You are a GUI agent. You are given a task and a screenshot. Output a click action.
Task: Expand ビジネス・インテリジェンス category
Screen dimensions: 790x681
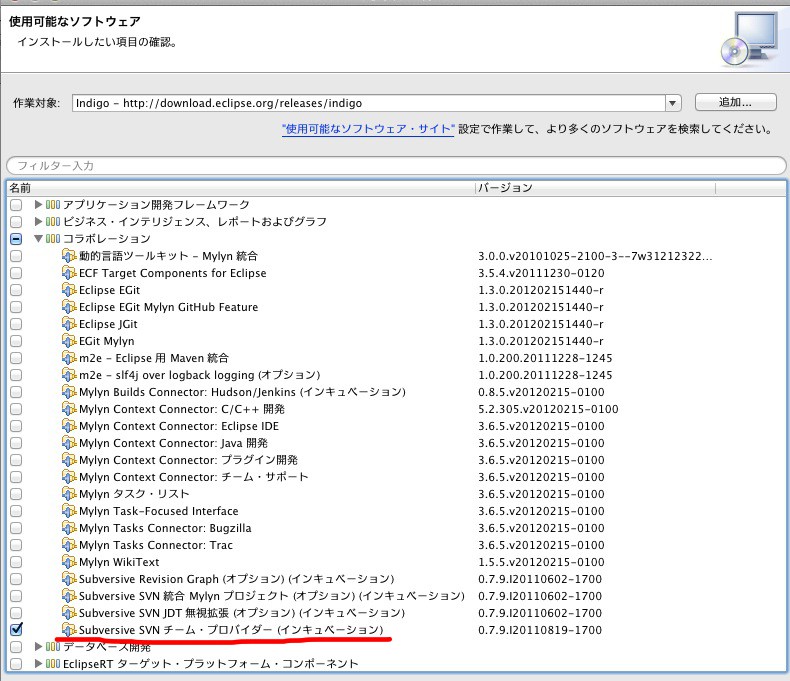(x=38, y=222)
